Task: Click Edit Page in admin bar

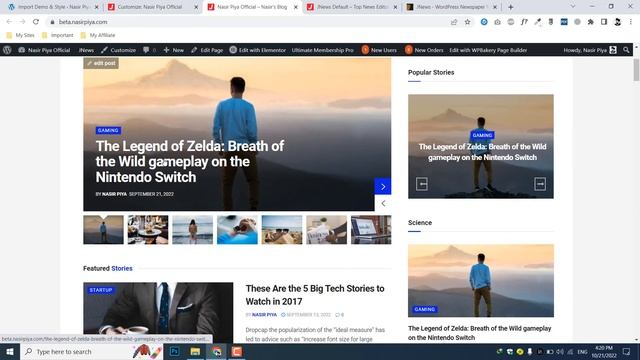Action: [207, 50]
